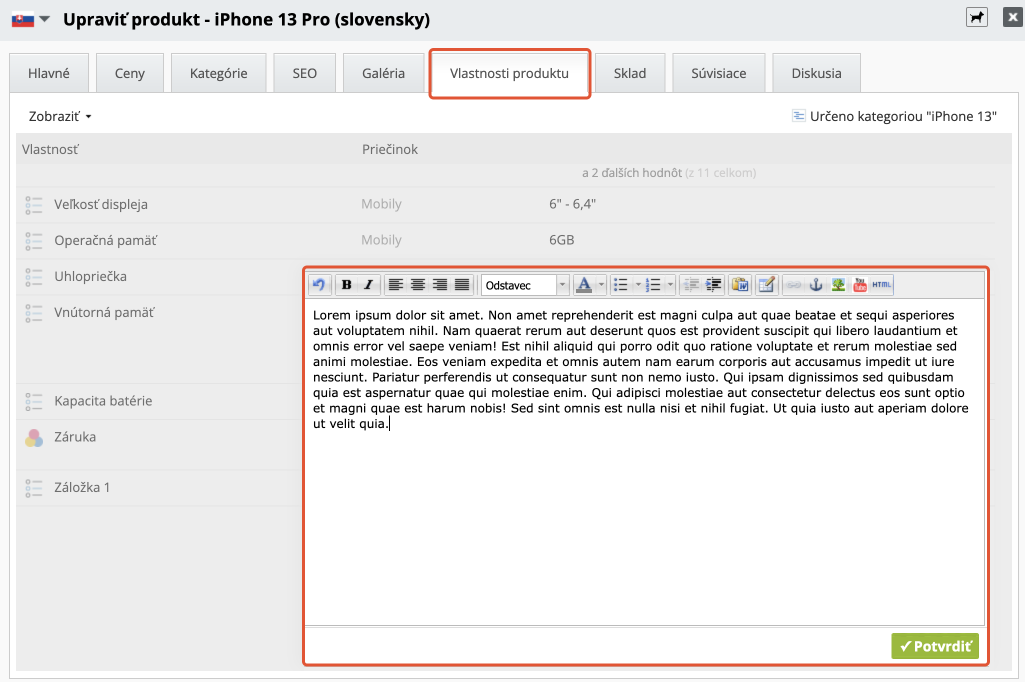Viewport: 1025px width, 682px height.
Task: Open the Súvisiace tab
Action: pos(719,73)
